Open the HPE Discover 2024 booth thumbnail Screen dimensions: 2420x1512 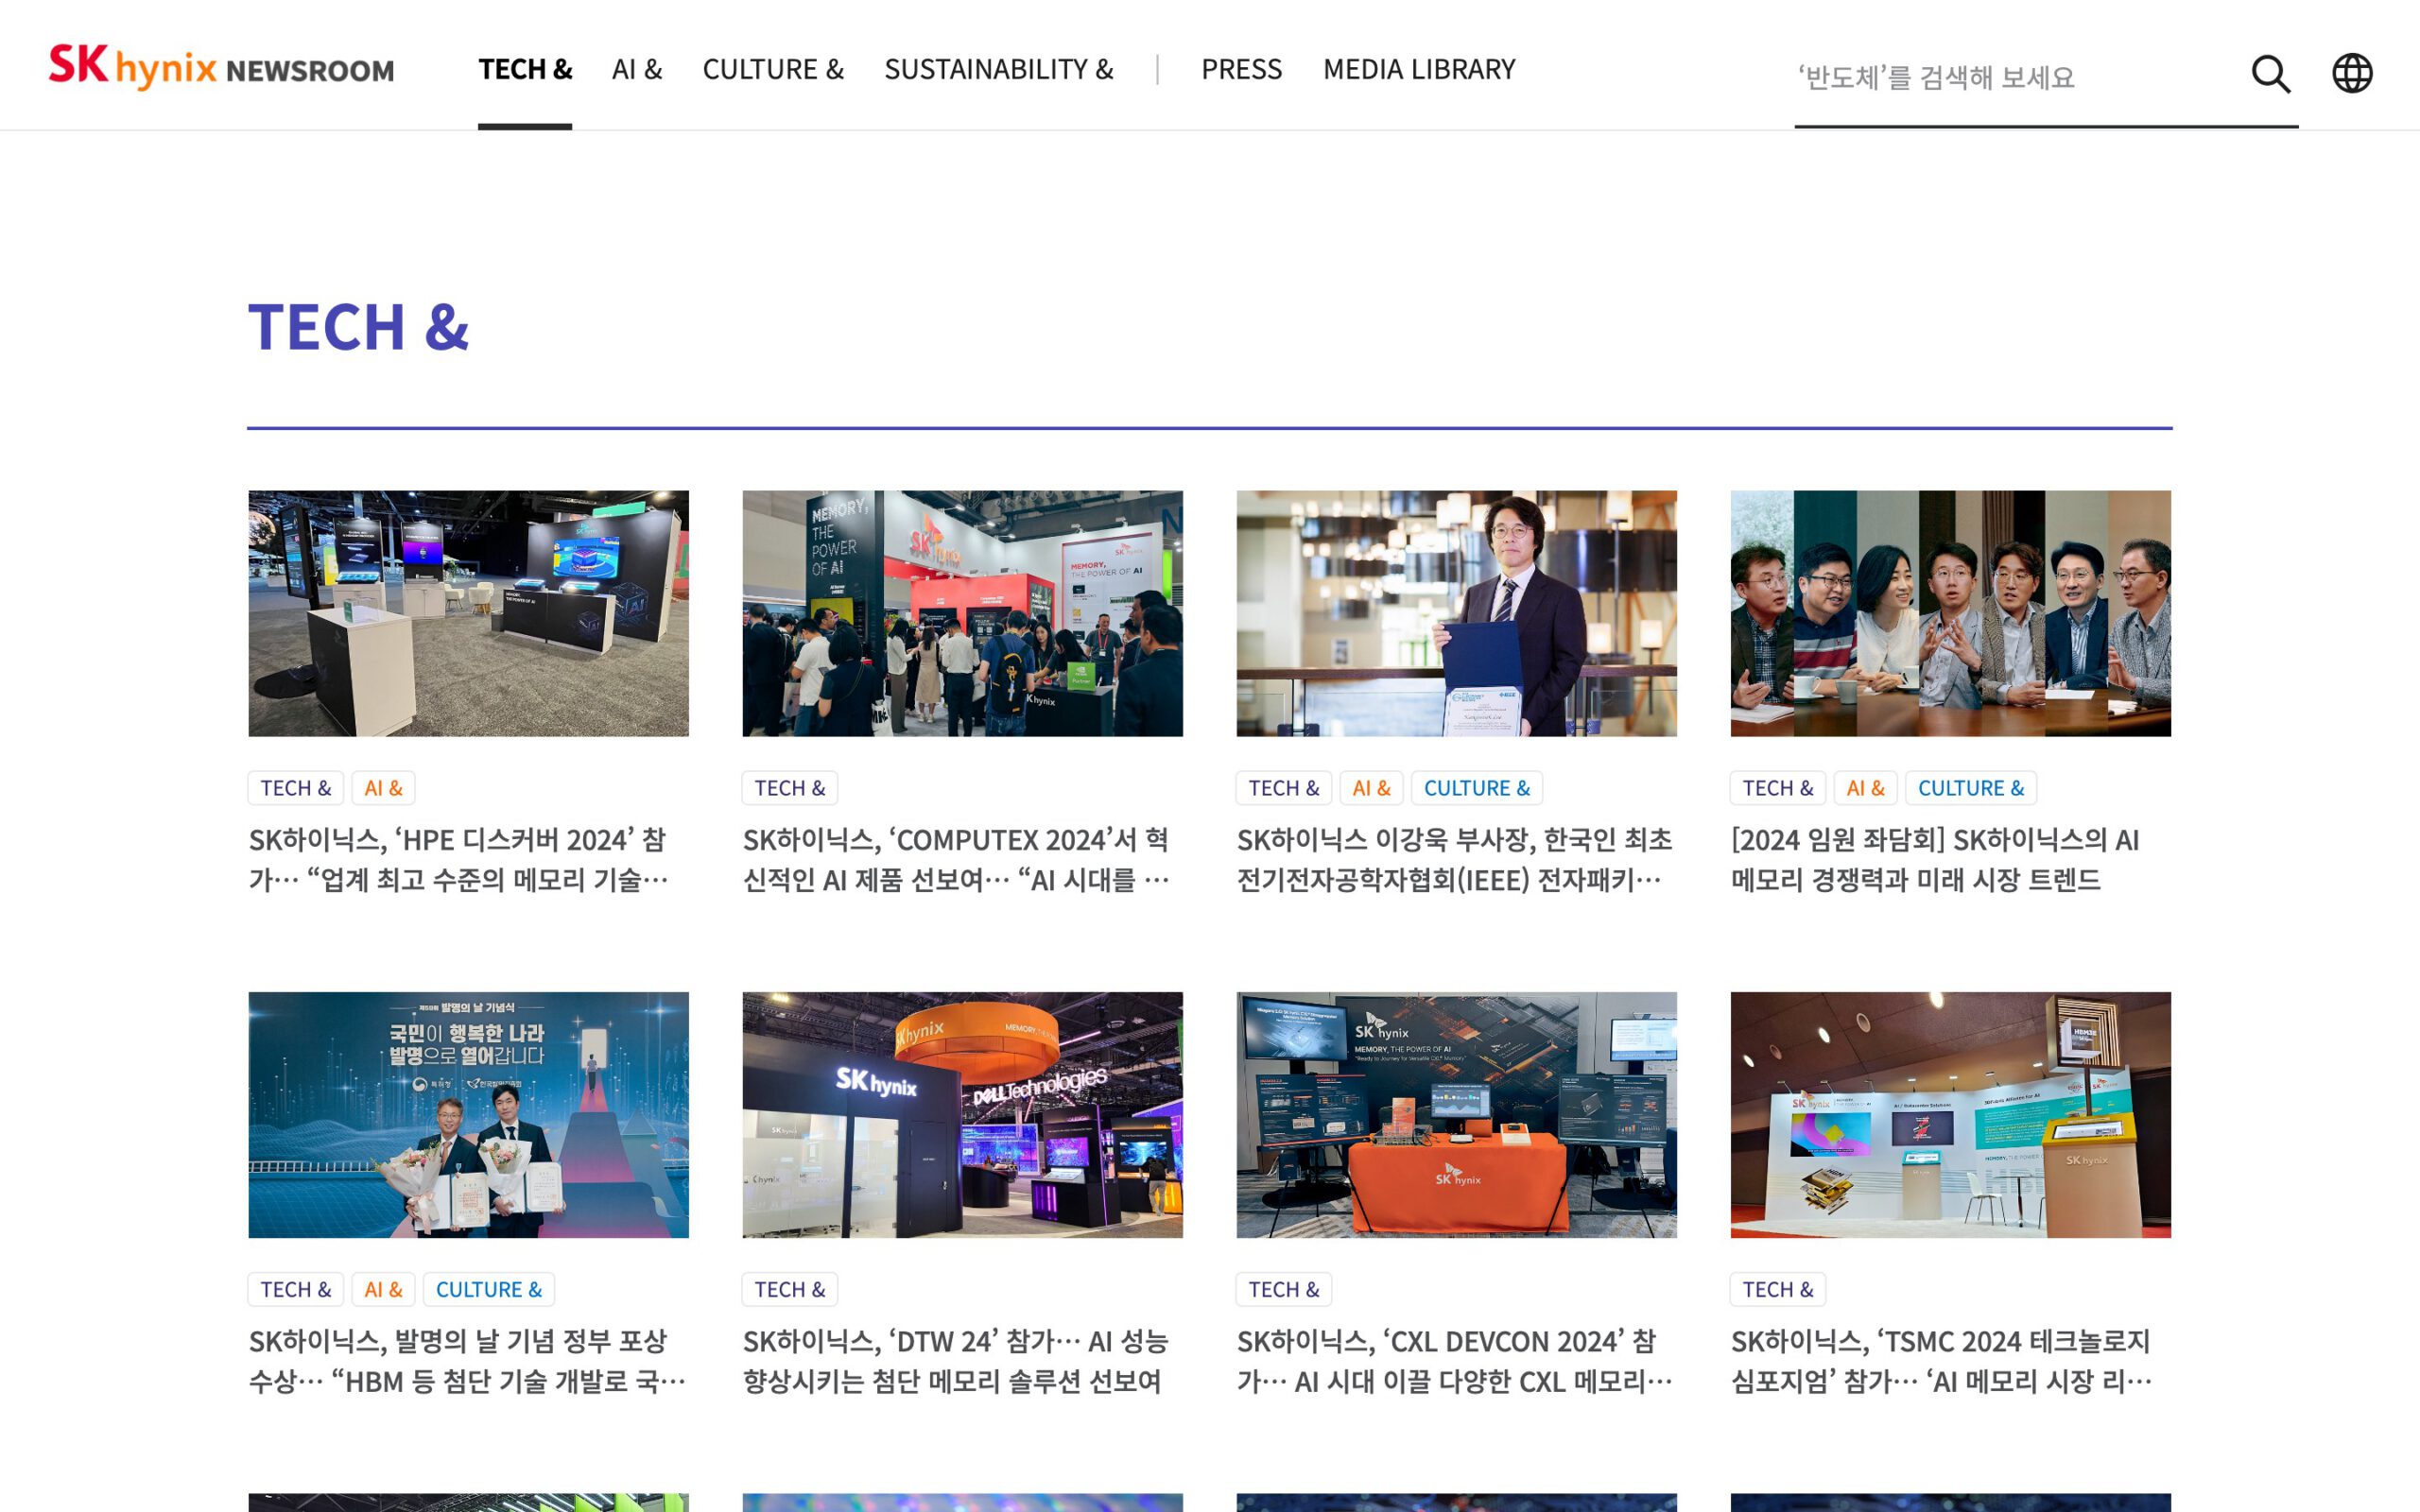point(468,613)
